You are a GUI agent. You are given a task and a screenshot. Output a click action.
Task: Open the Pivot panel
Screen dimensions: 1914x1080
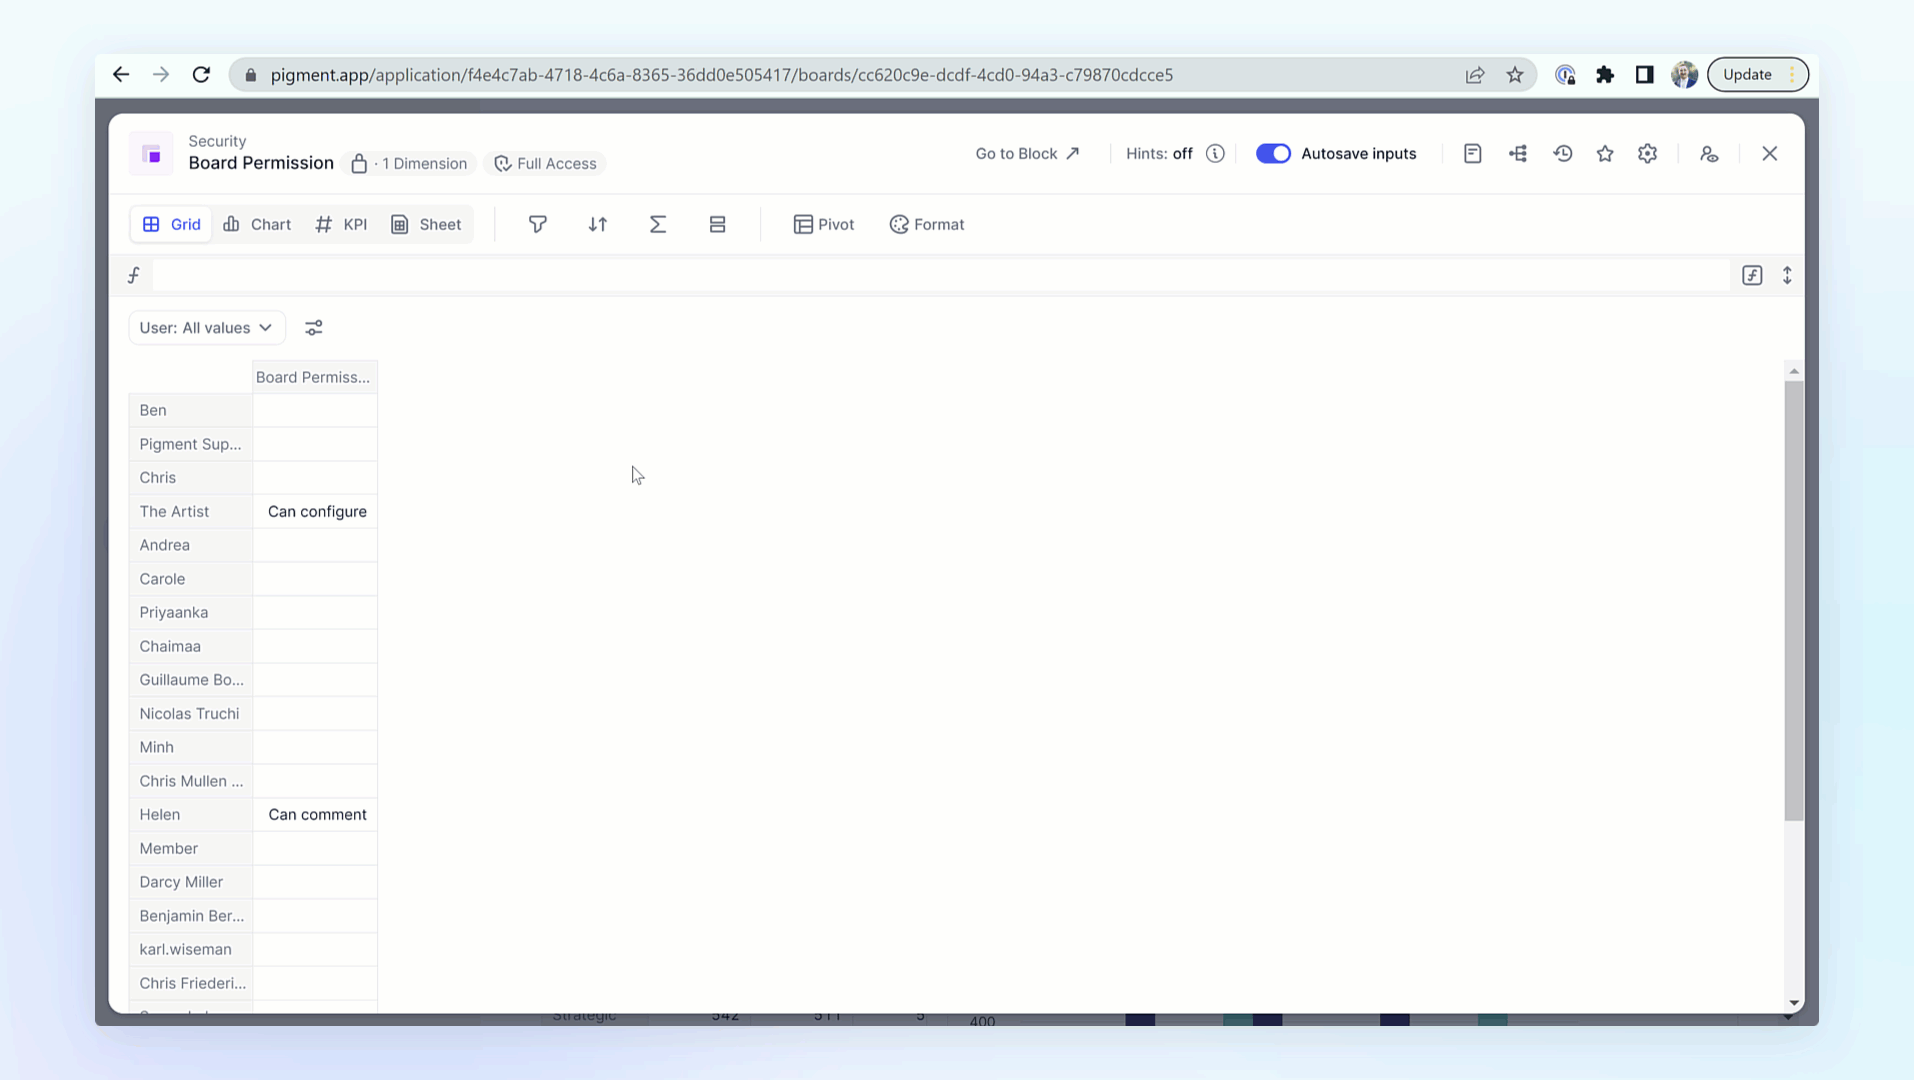[824, 224]
